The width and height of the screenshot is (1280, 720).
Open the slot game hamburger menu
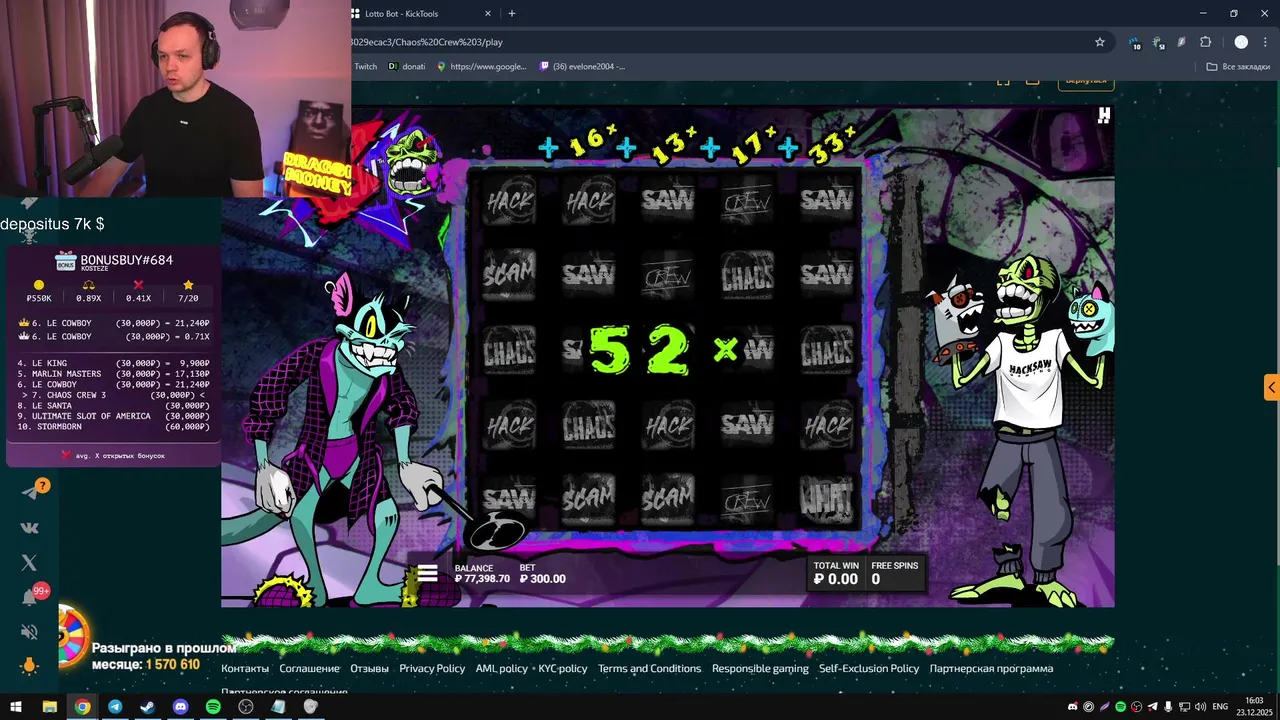click(427, 573)
